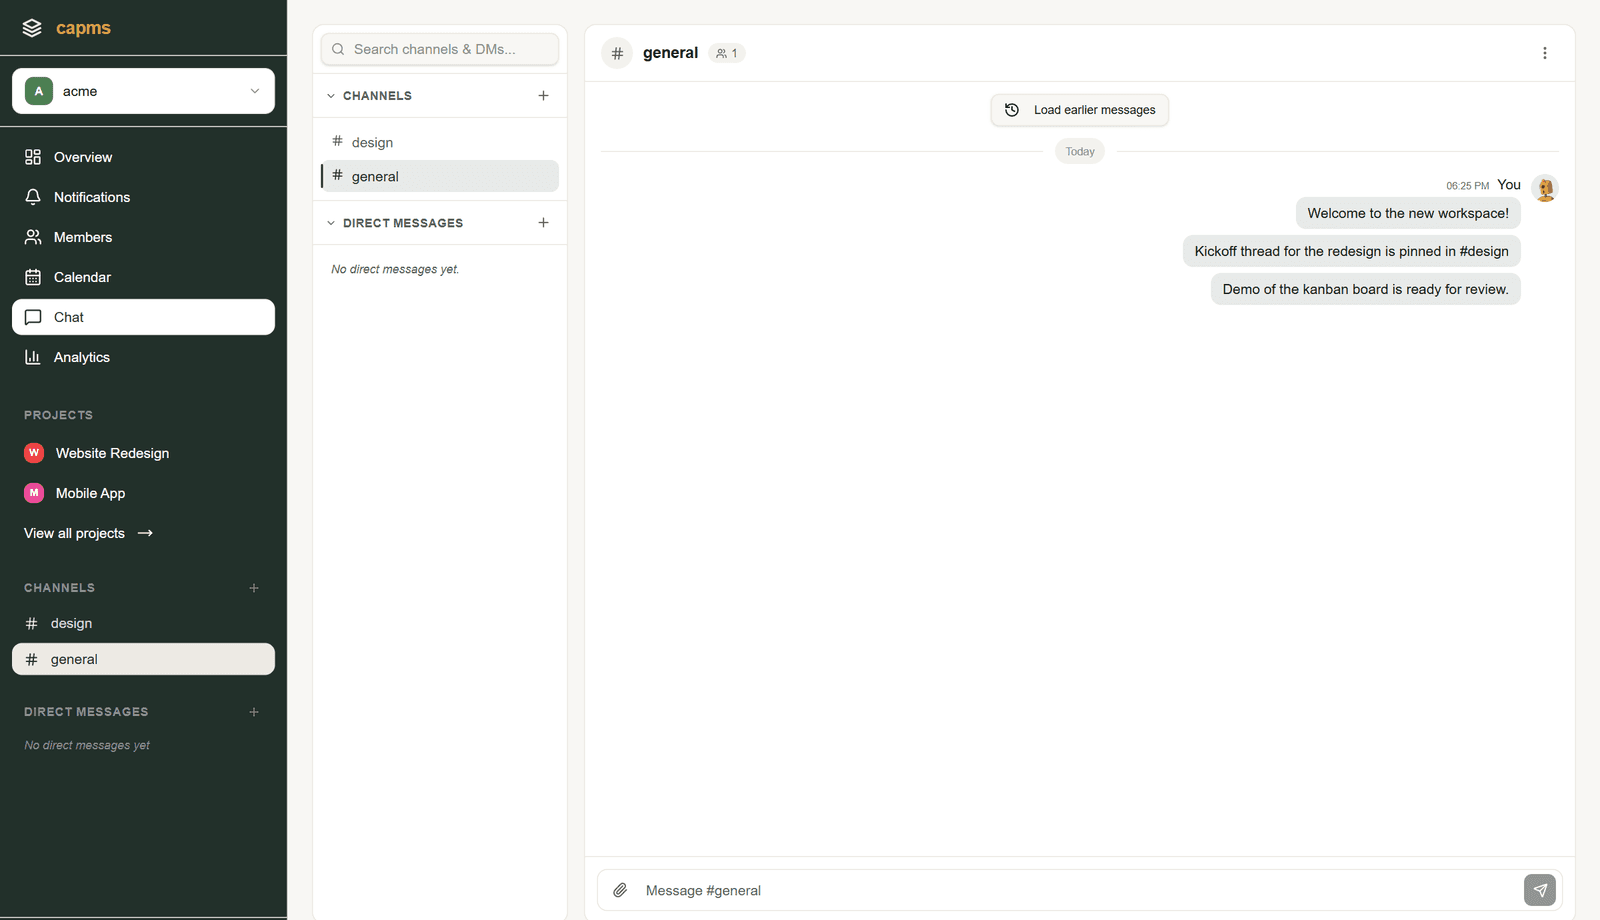1600x920 pixels.
Task: Focus the Search channels & DMs field
Action: click(x=440, y=49)
